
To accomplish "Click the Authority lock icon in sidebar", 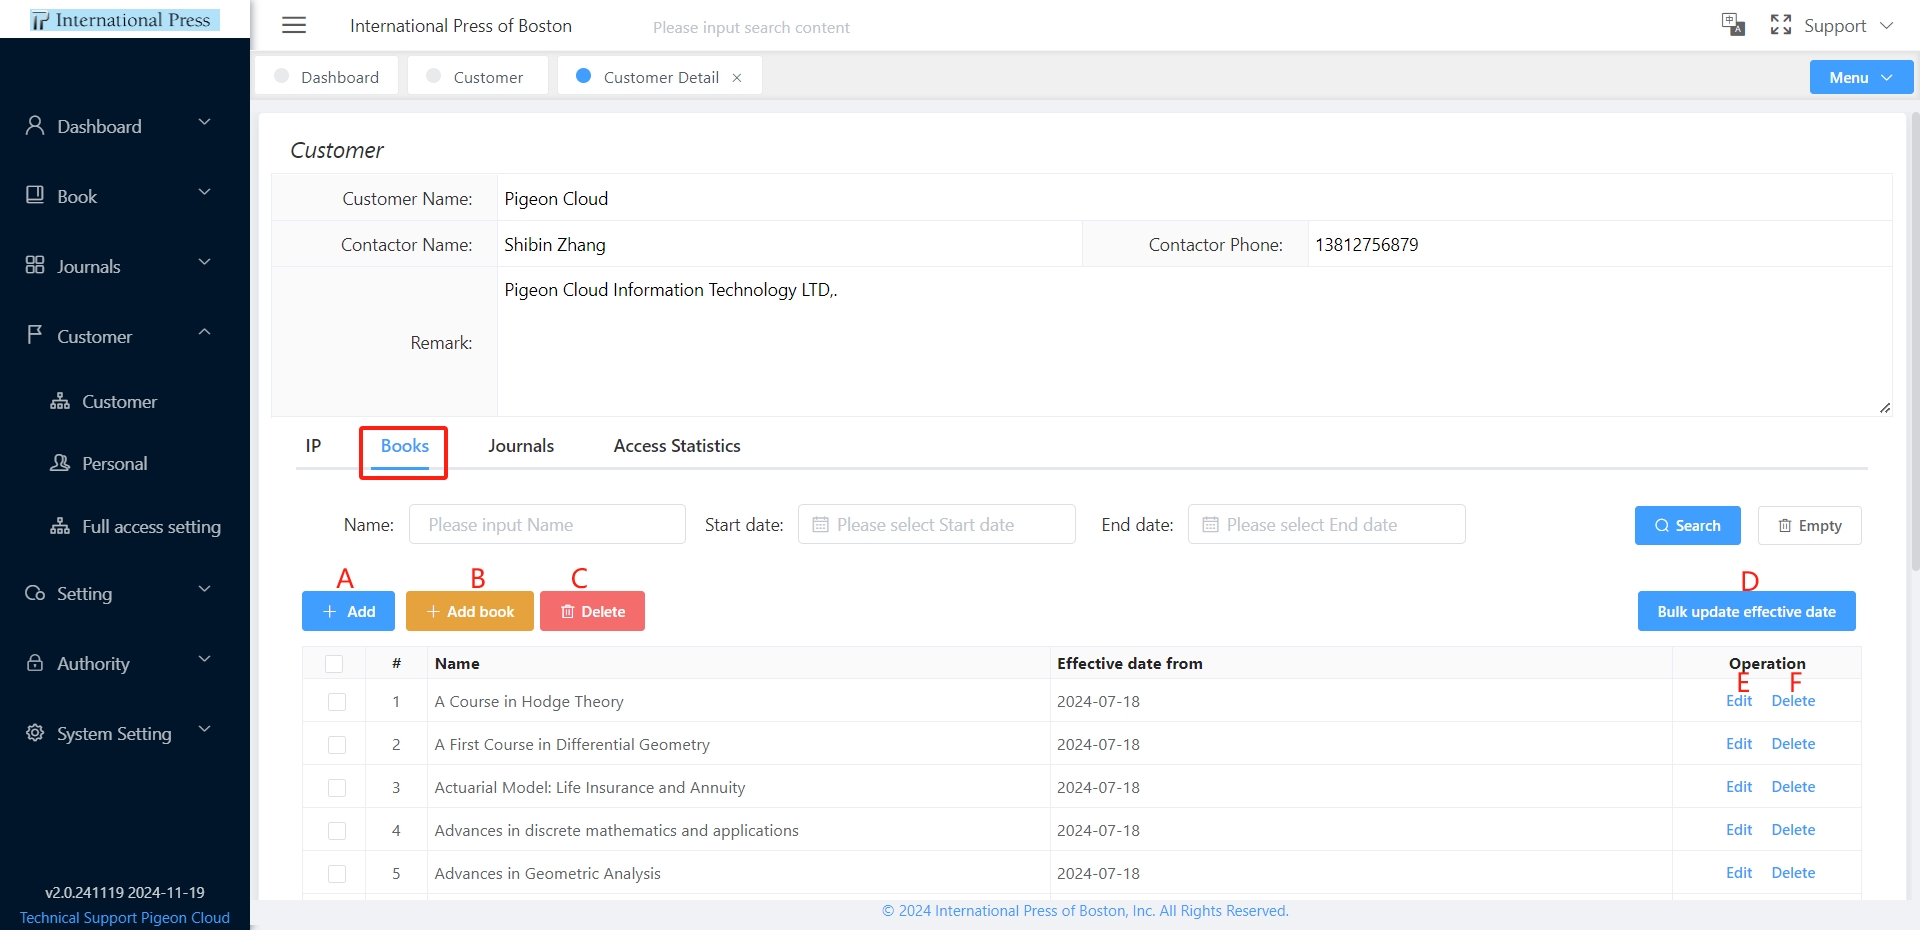I will point(35,663).
